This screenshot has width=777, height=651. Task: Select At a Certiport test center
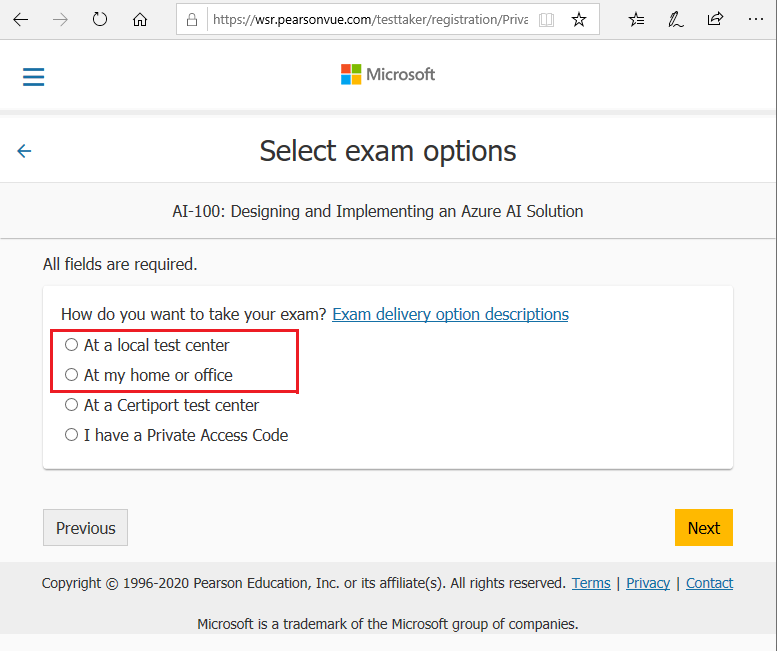[71, 405]
